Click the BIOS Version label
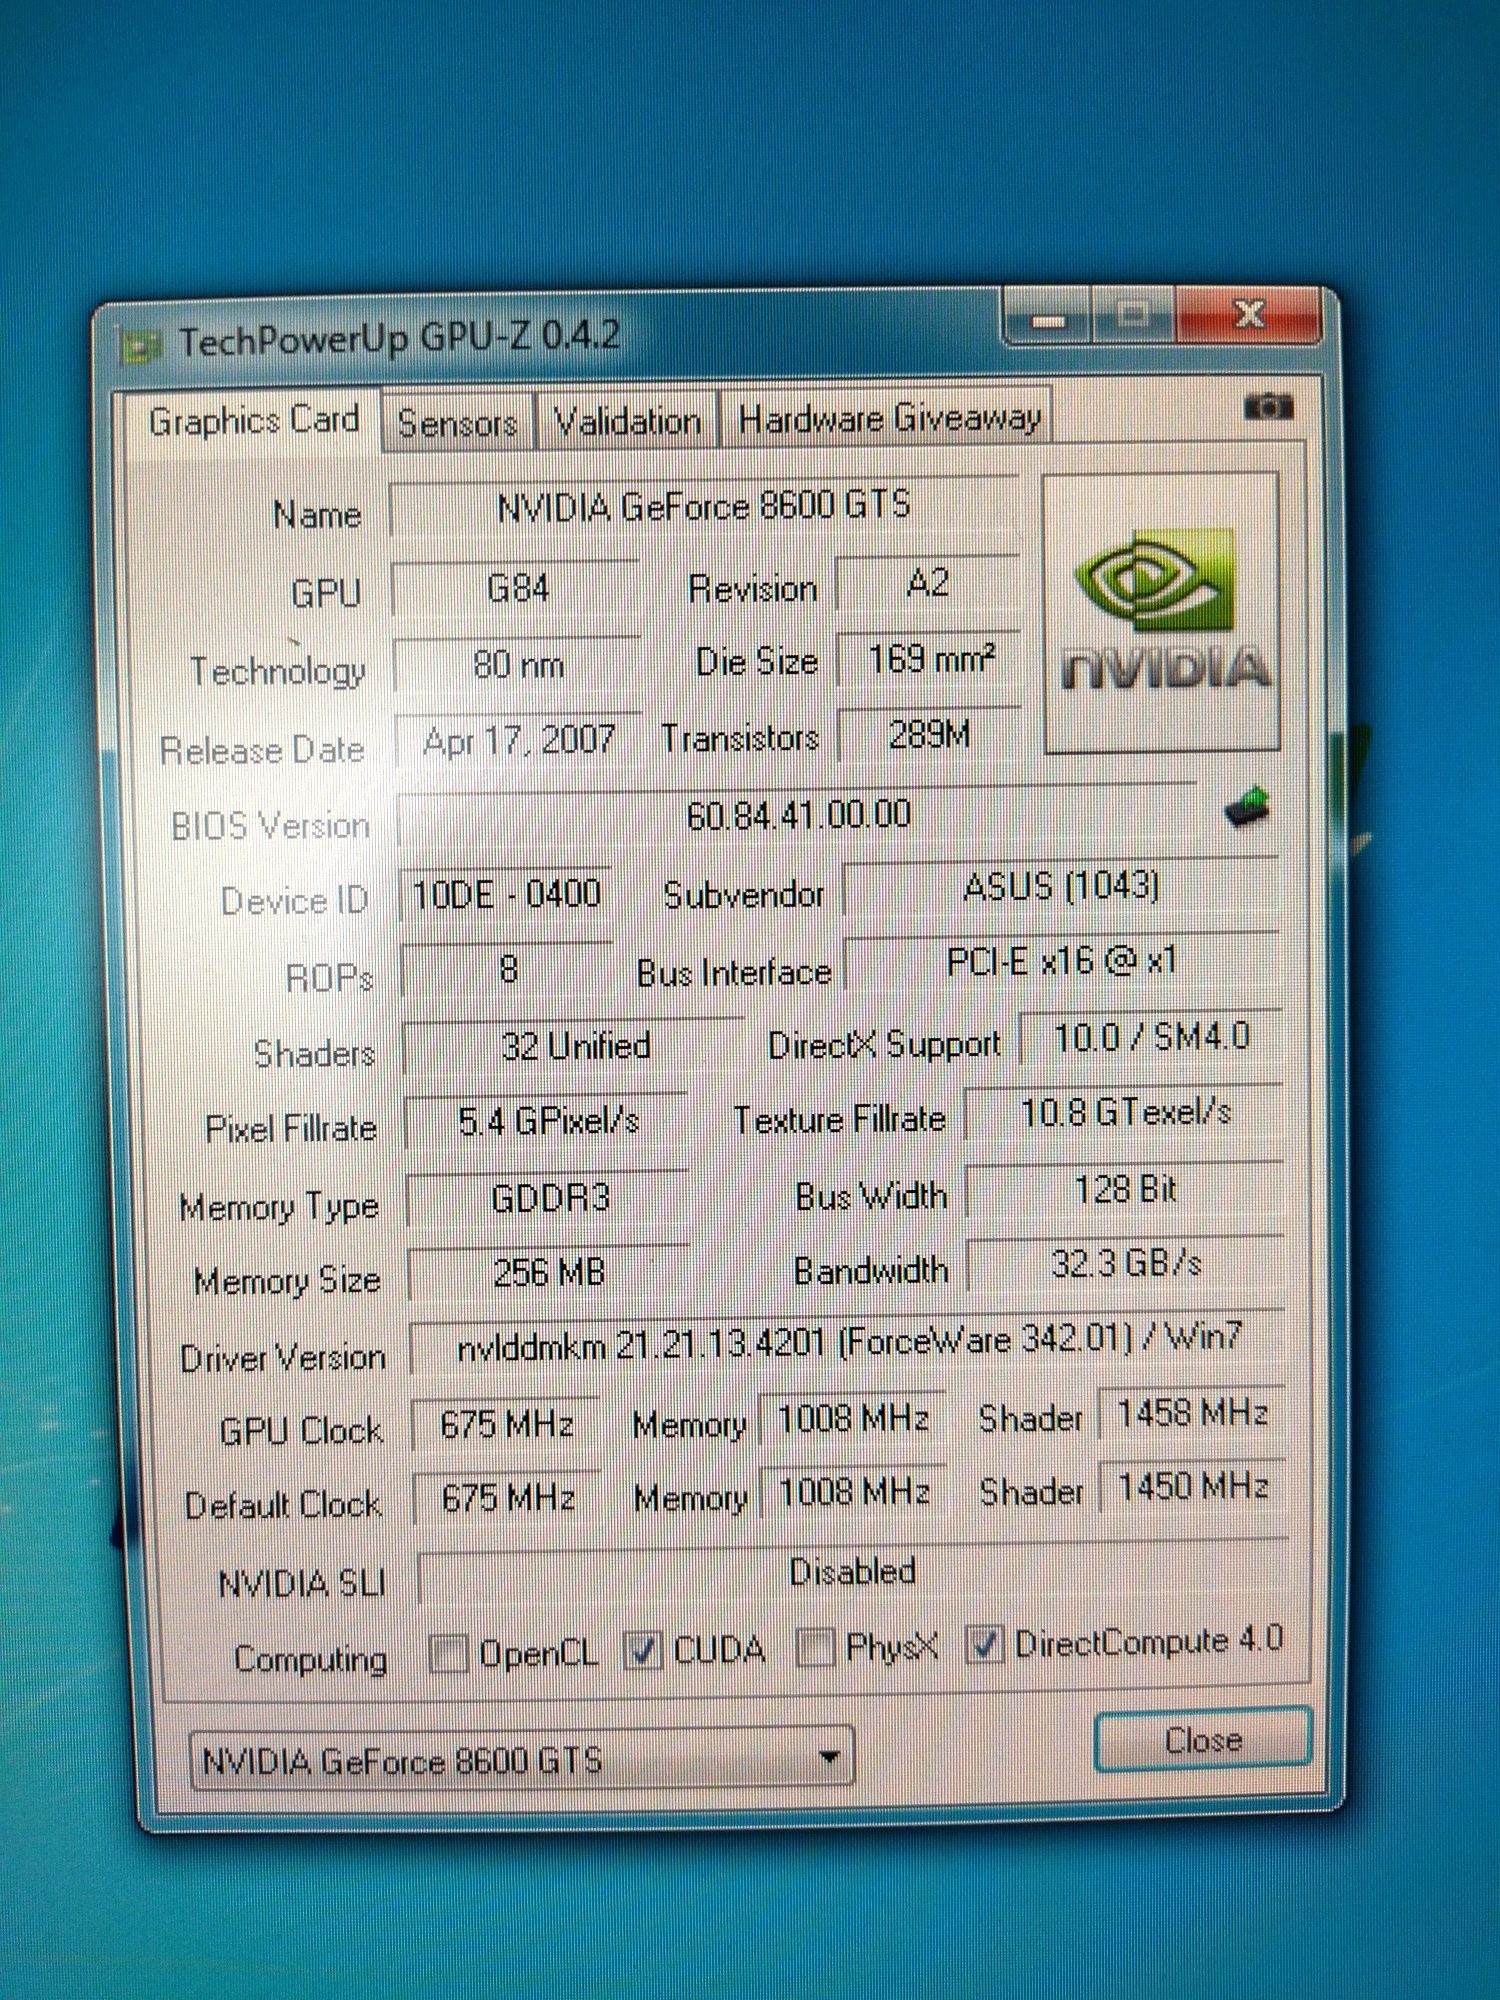Viewport: 1500px width, 2000px height. (271, 826)
